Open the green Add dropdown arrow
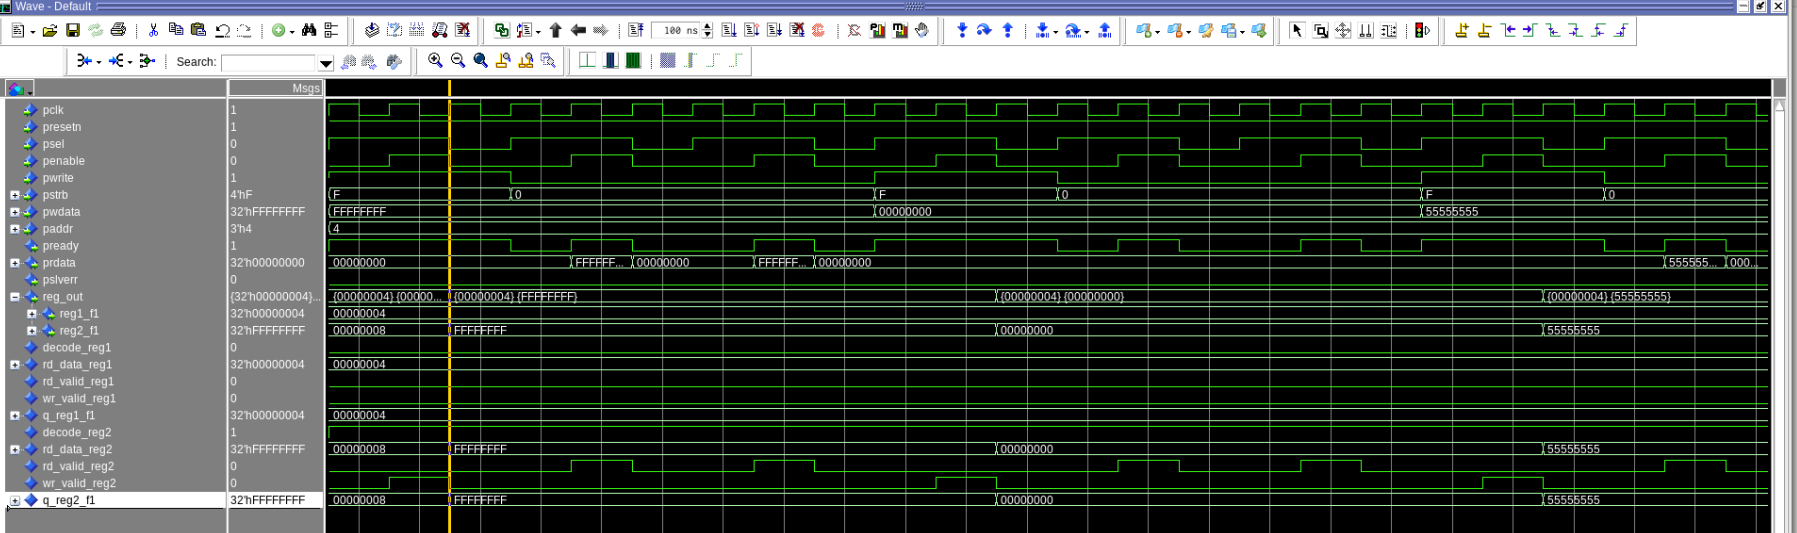 coord(291,32)
